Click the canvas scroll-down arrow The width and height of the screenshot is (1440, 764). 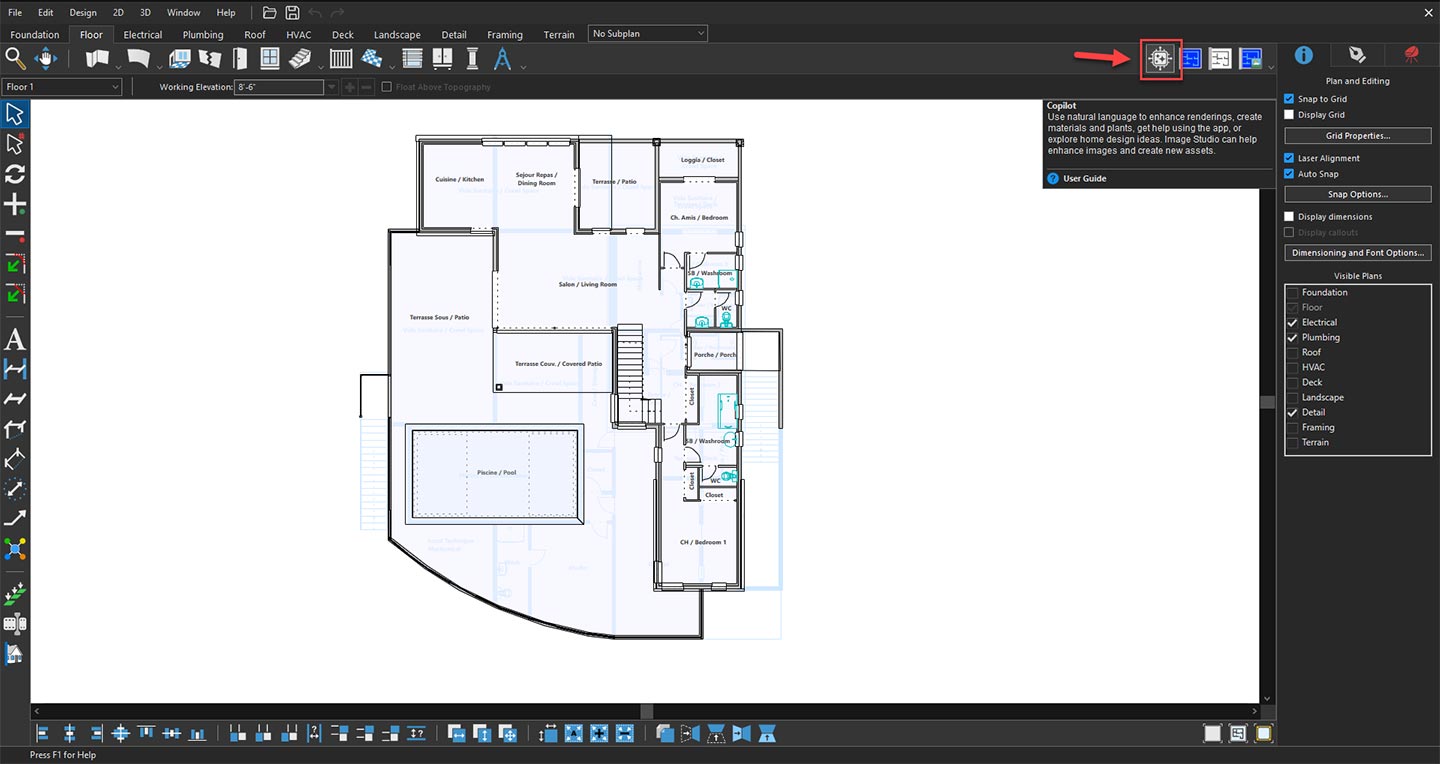1267,699
